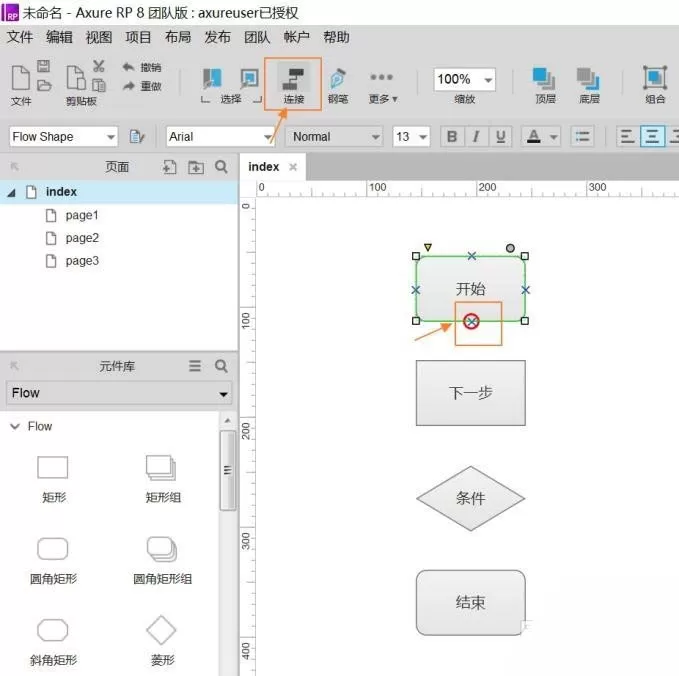Select page2 in the pages tree

point(82,238)
